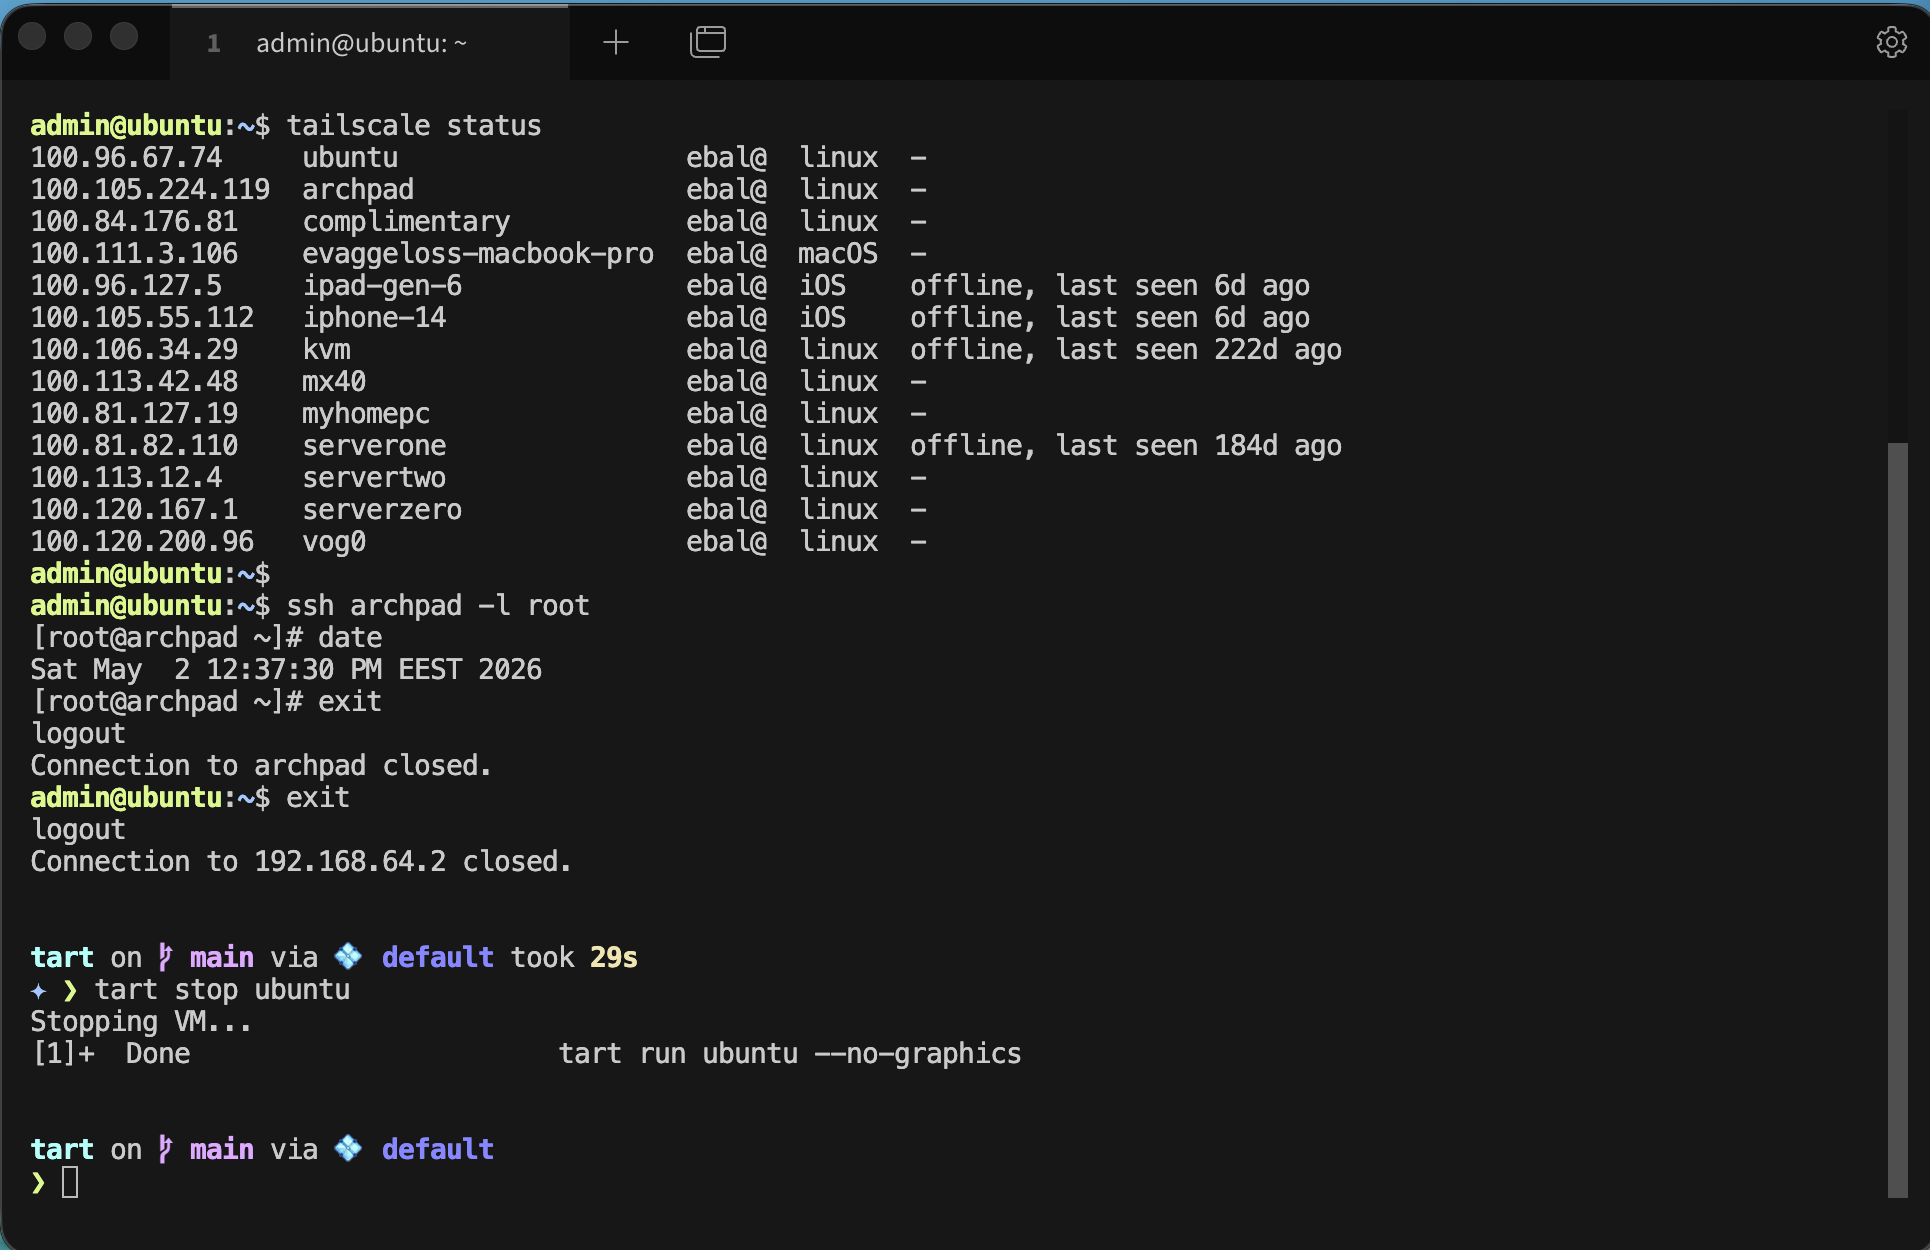Click the cursor at the shell prompt
The width and height of the screenshot is (1930, 1250).
point(70,1182)
